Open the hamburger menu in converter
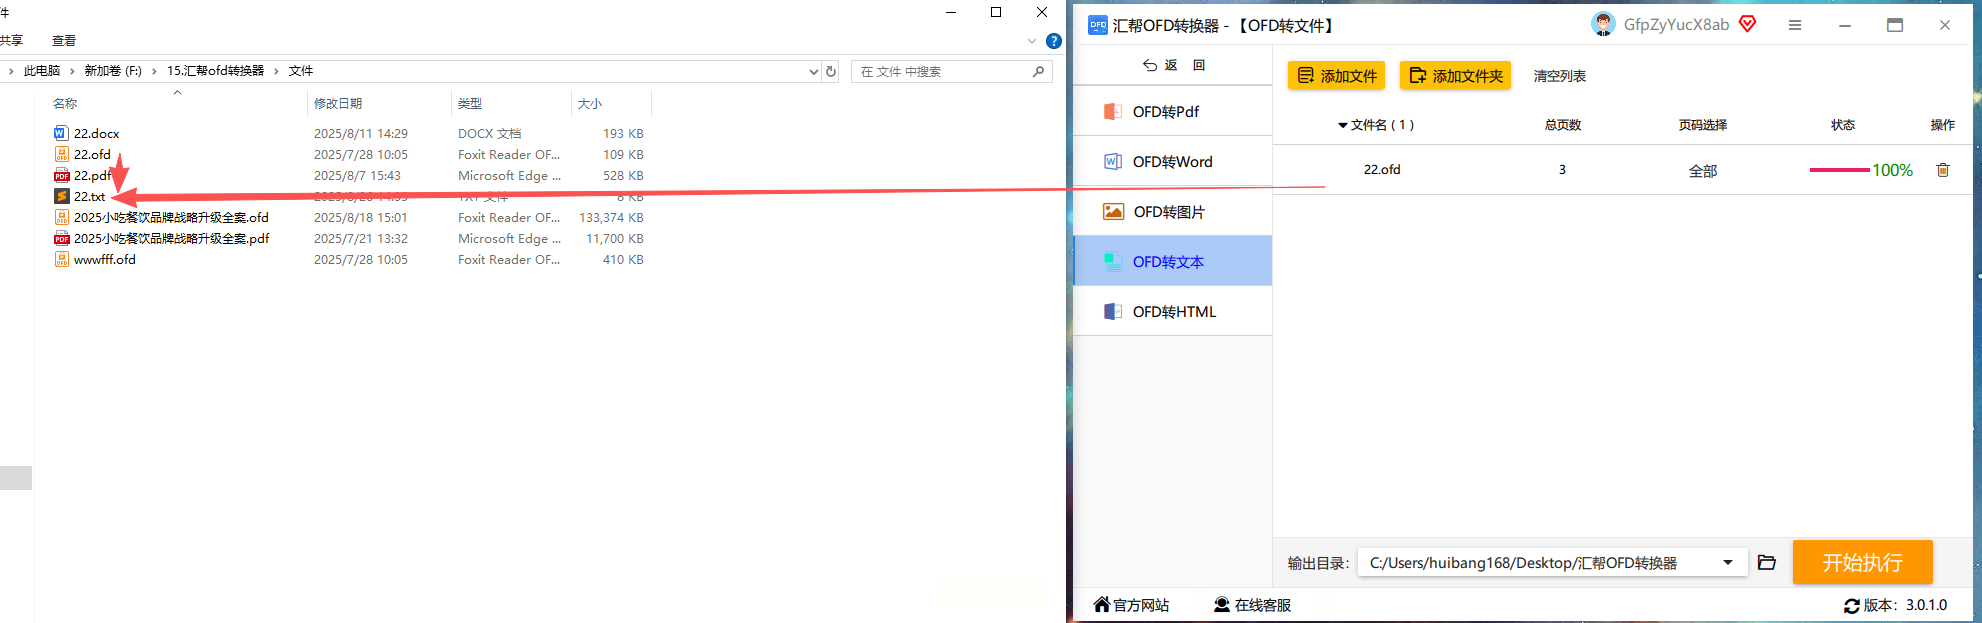 pos(1795,25)
